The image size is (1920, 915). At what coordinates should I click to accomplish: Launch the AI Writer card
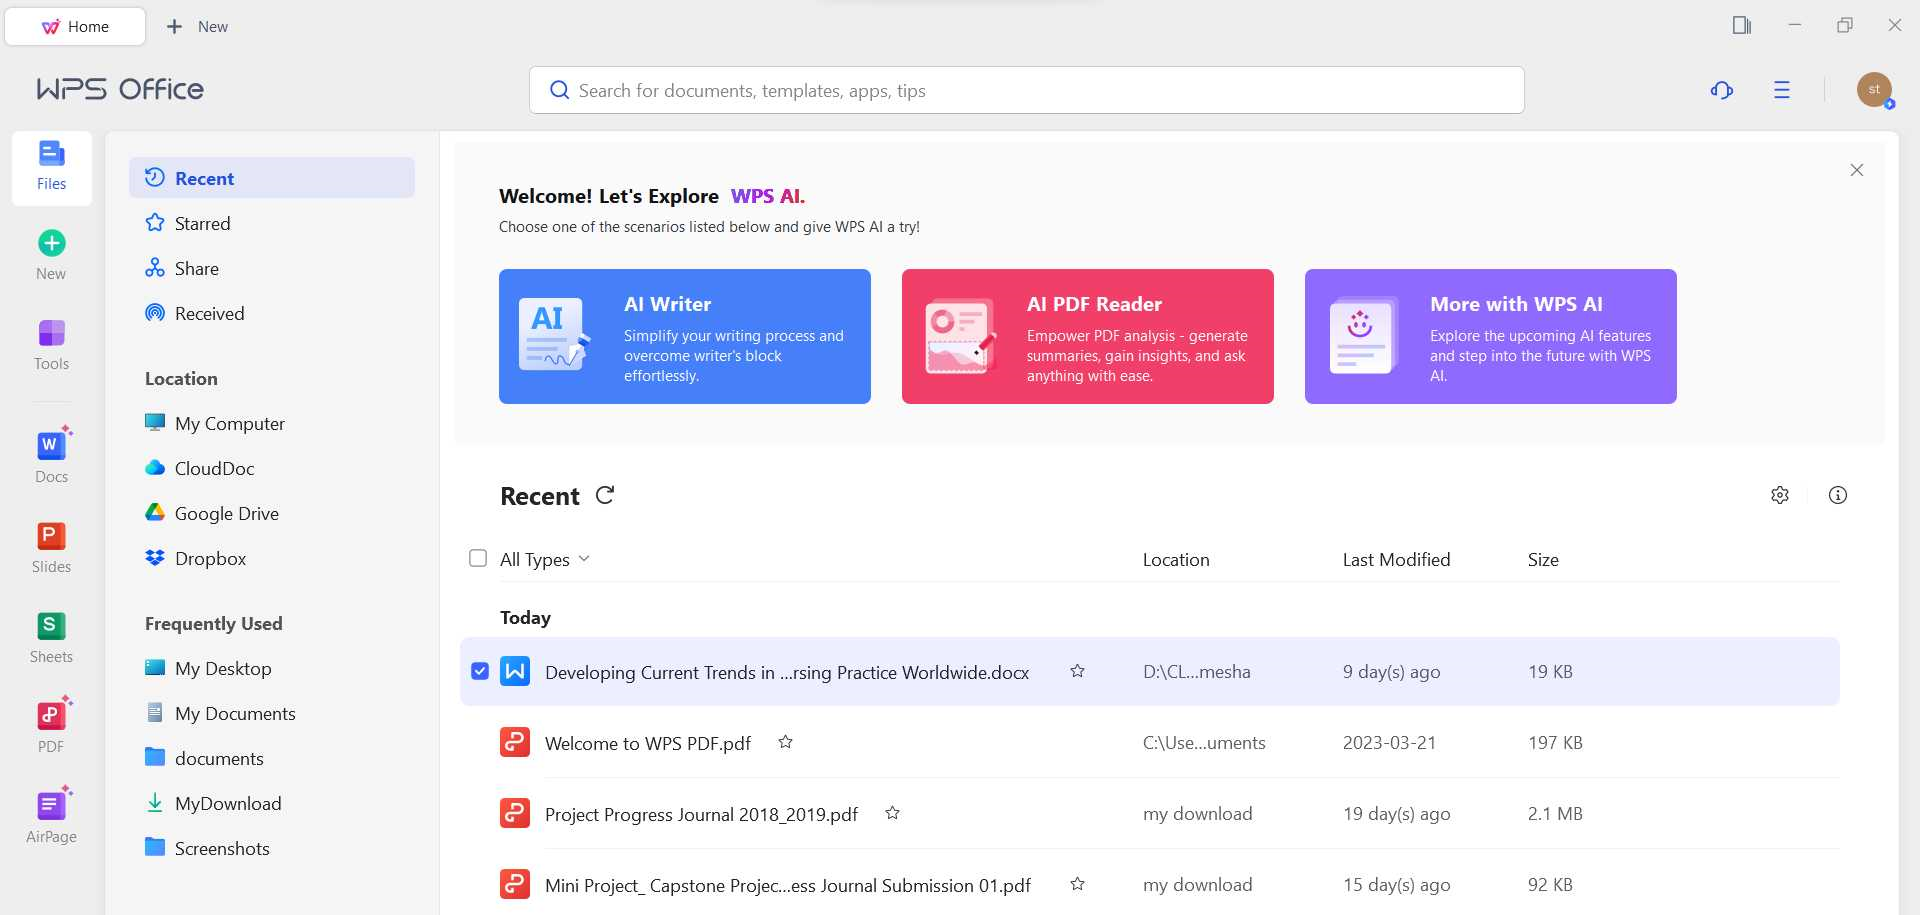point(685,336)
